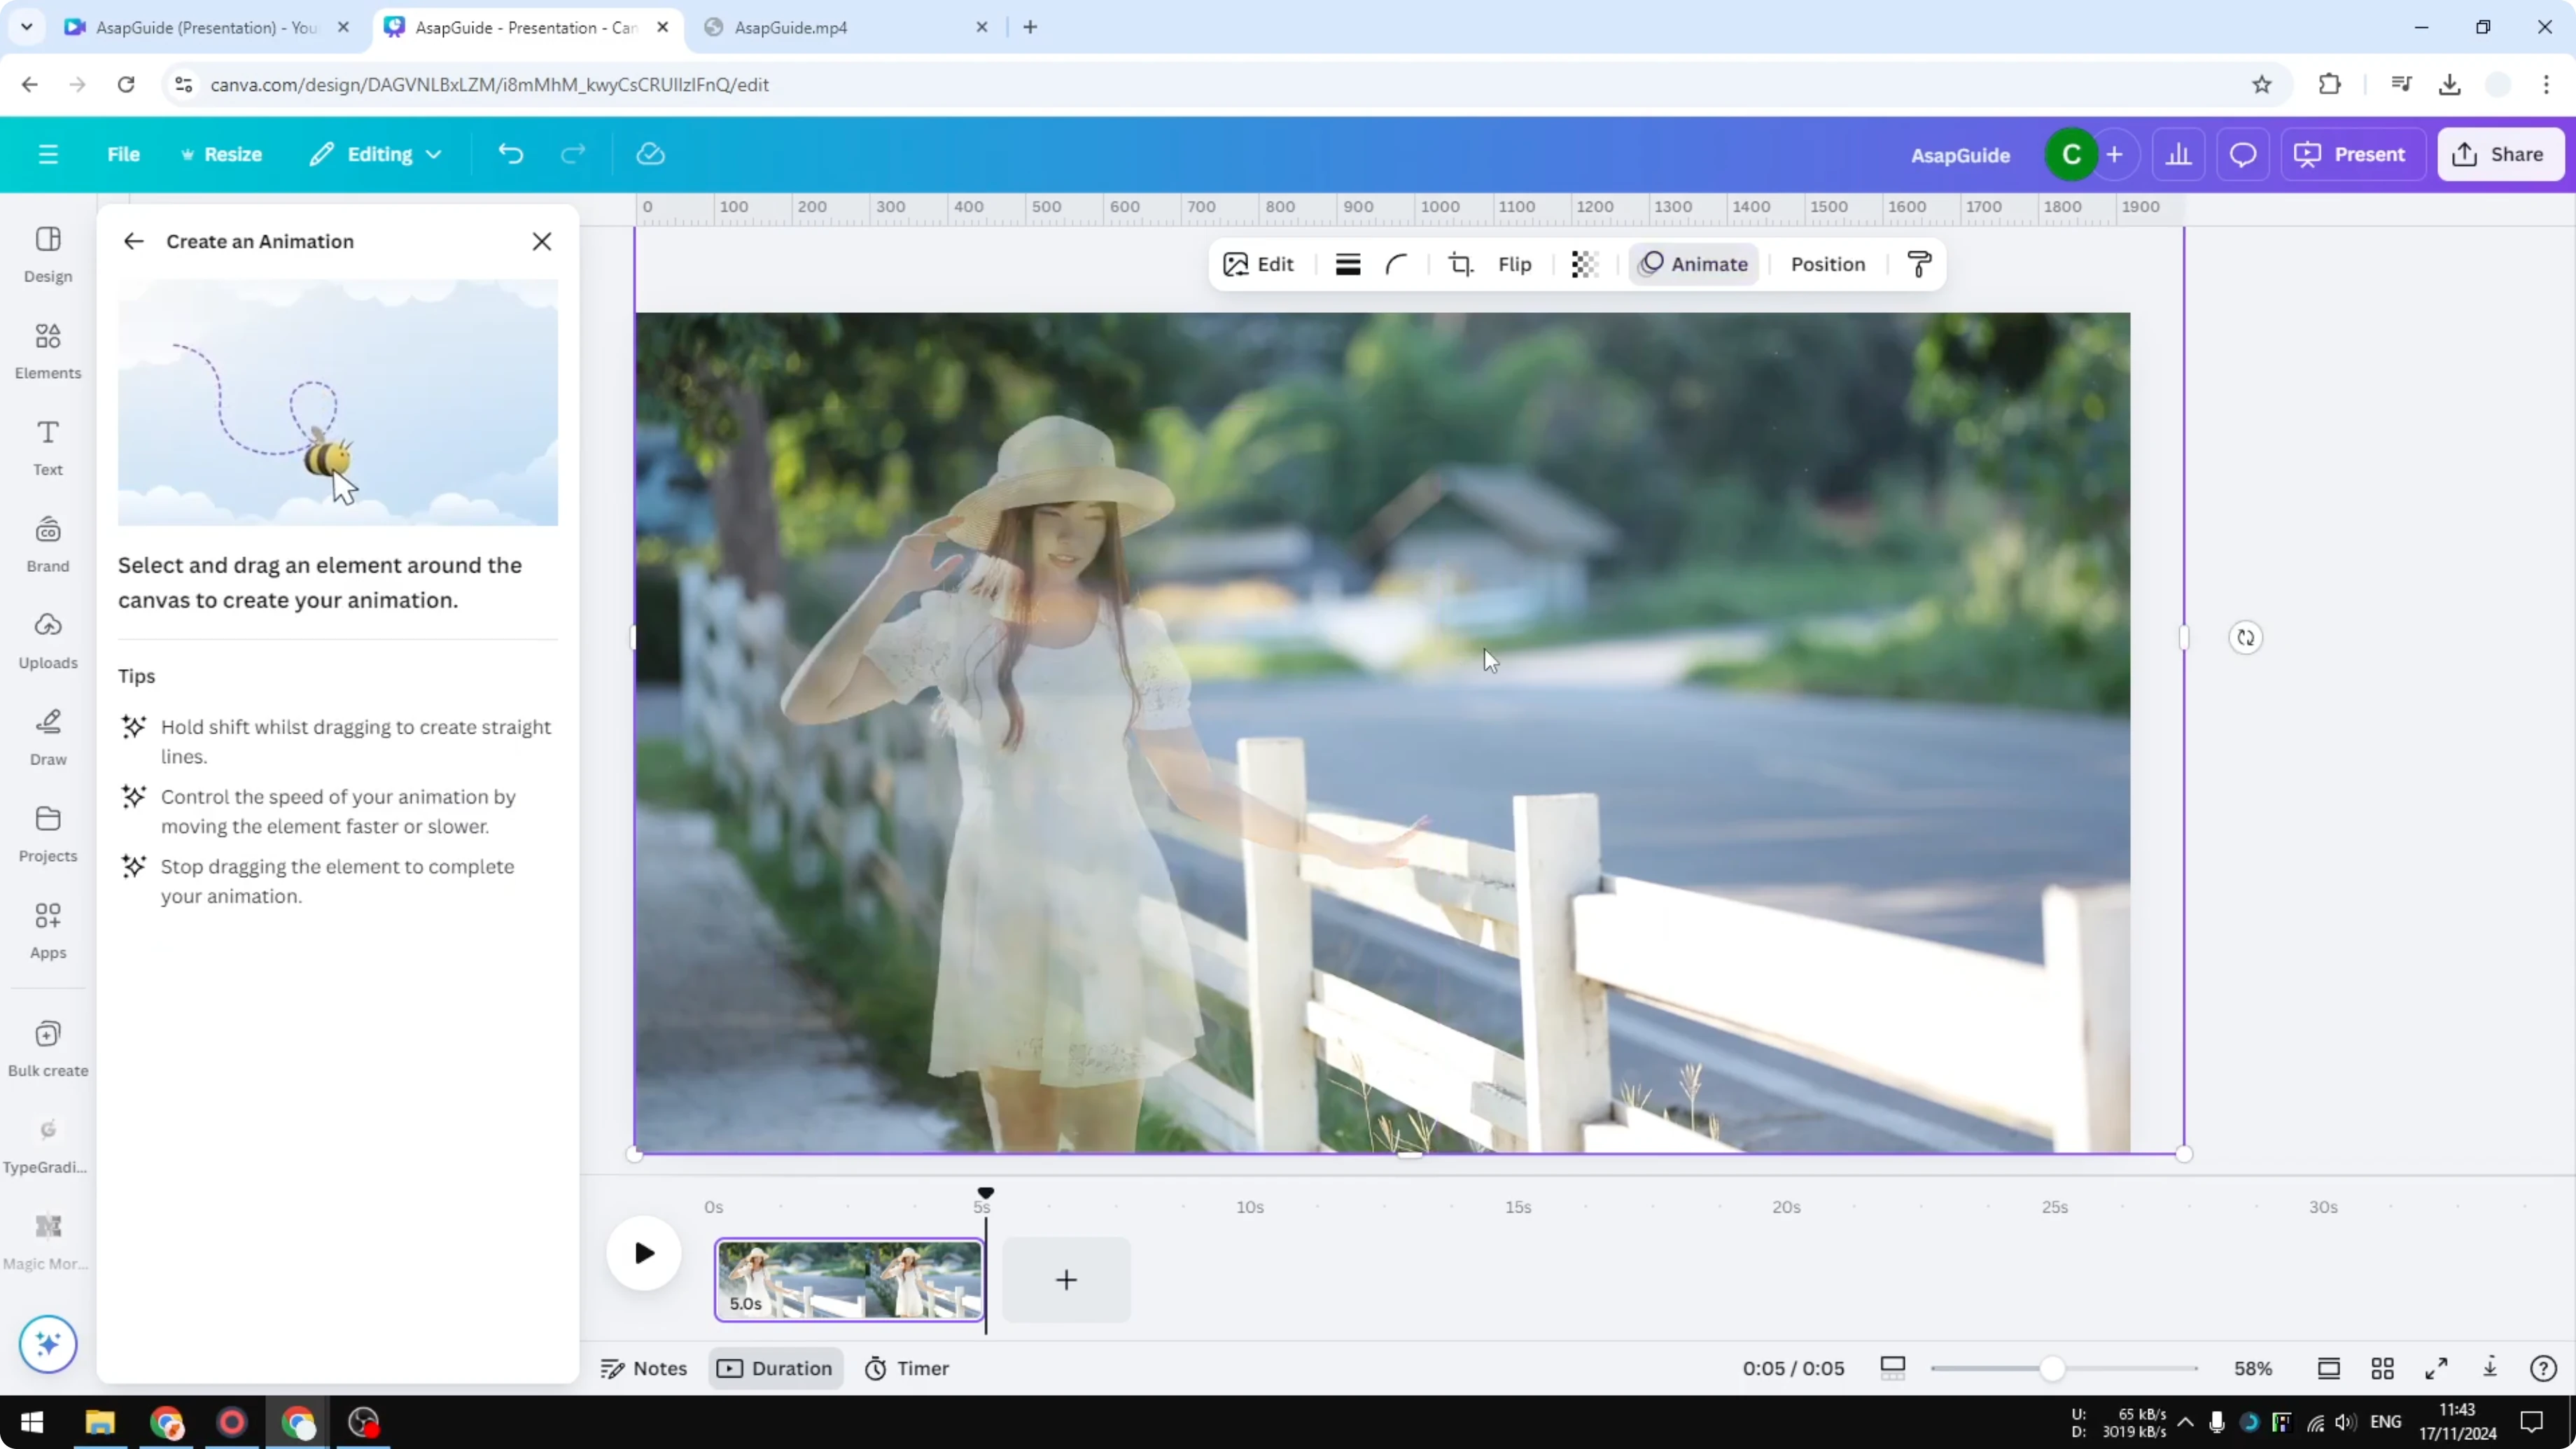Toggle Duration view on the timeline
2576x1449 pixels.
[775, 1368]
